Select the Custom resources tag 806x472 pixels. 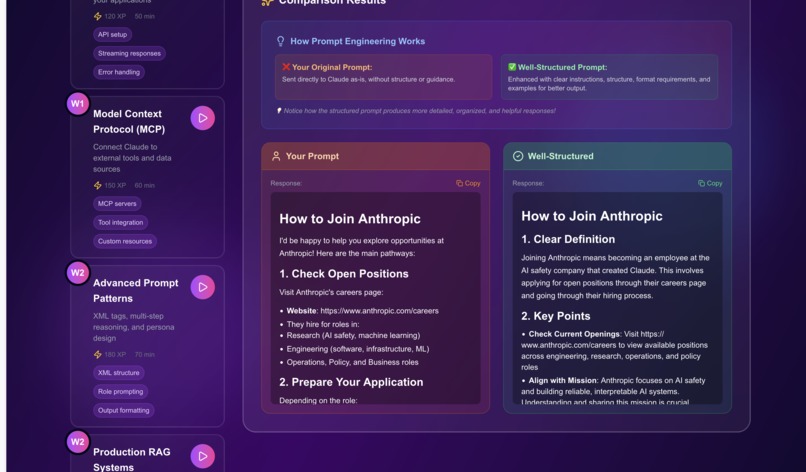(125, 241)
